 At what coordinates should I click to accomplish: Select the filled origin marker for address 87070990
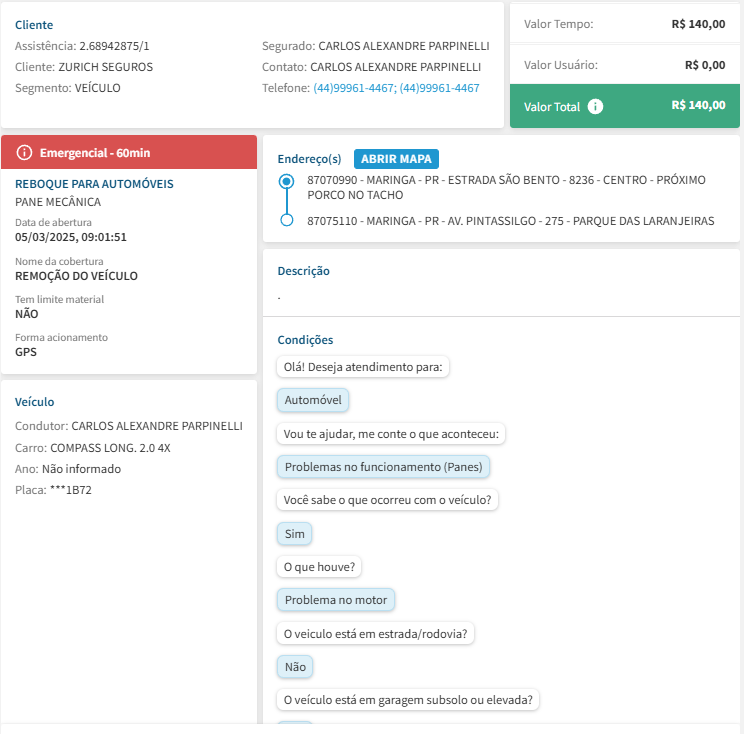click(287, 181)
